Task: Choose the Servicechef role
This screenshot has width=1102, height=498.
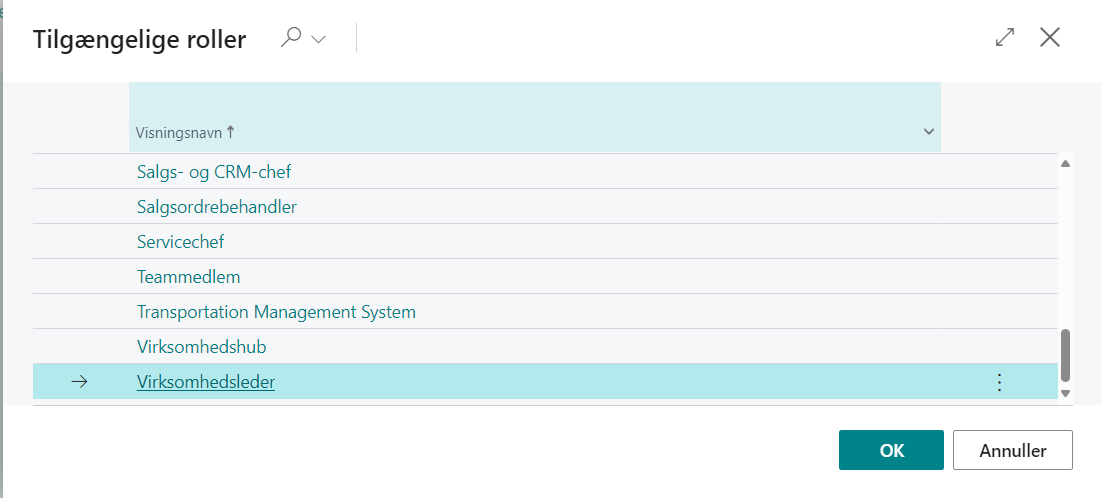Action: point(180,242)
